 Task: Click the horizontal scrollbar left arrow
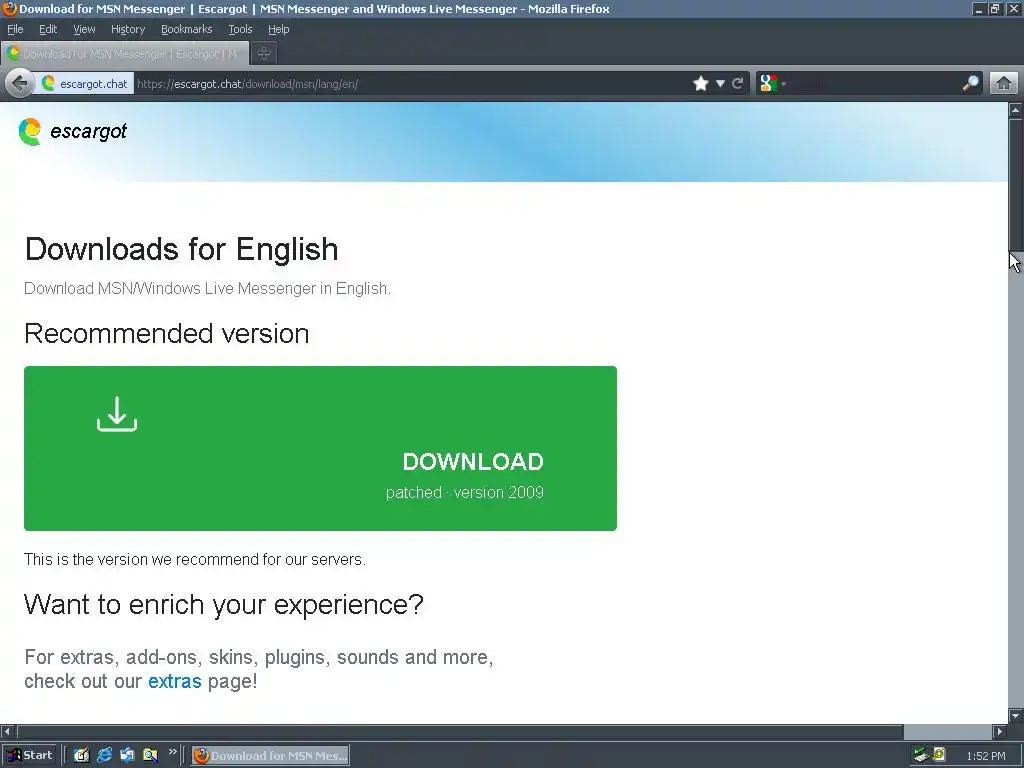coord(7,731)
